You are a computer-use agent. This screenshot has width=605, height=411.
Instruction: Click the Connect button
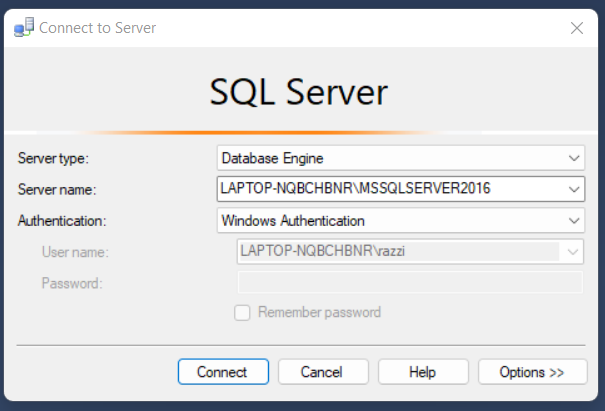[x=223, y=372]
